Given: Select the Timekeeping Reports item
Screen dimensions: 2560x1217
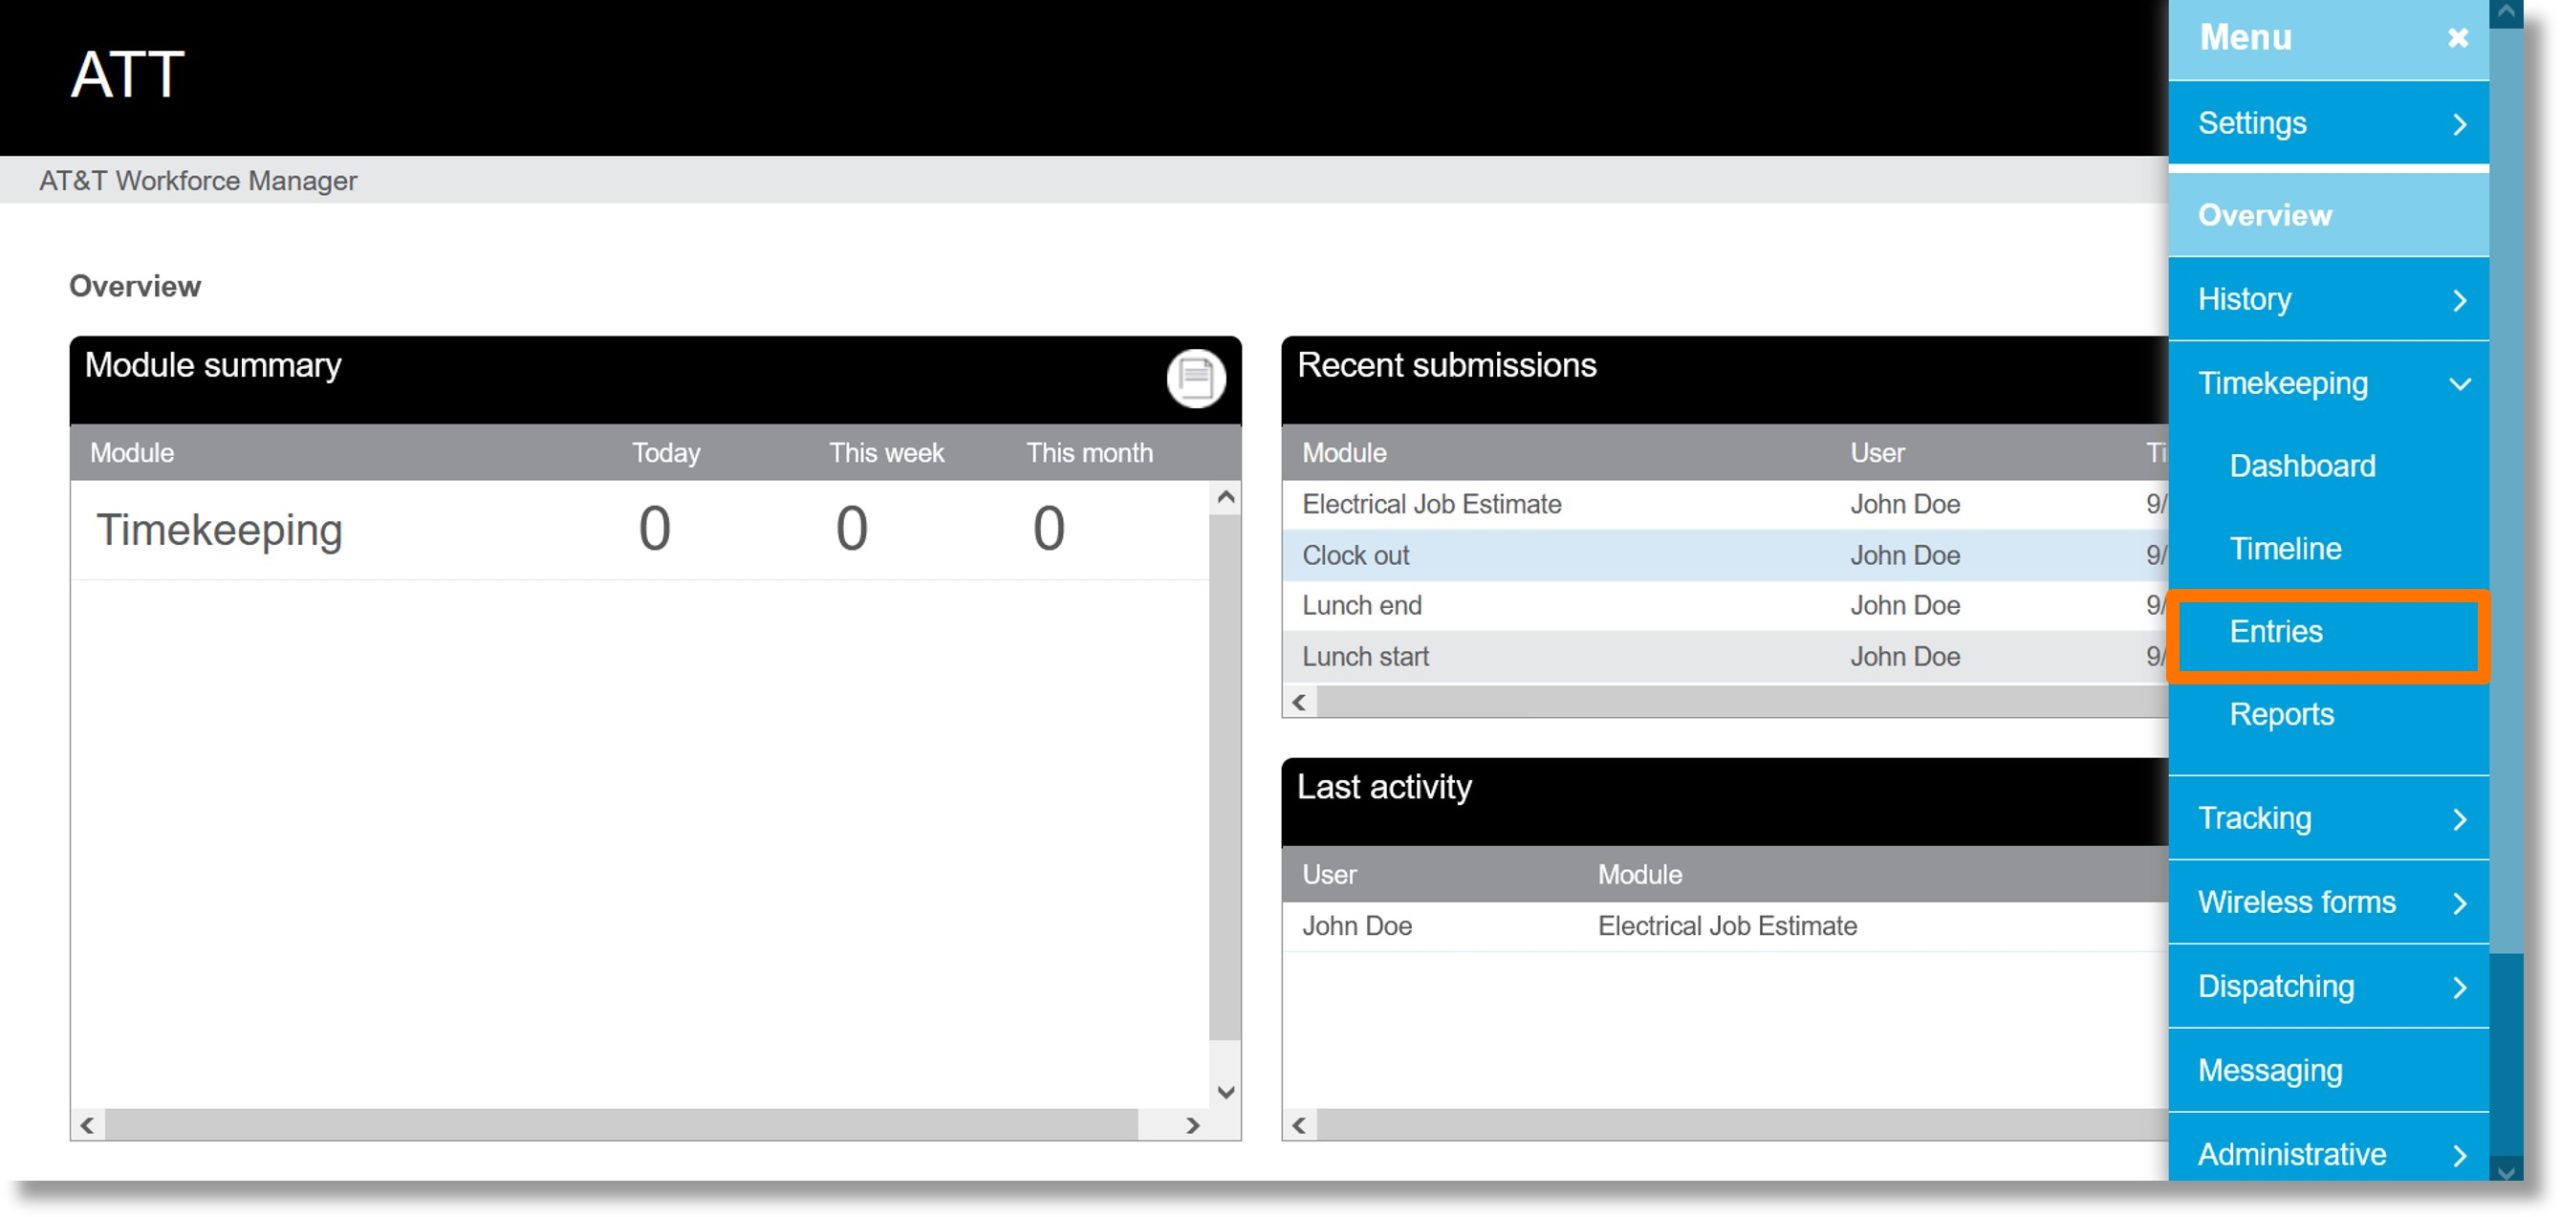Looking at the screenshot, I should [x=2282, y=714].
